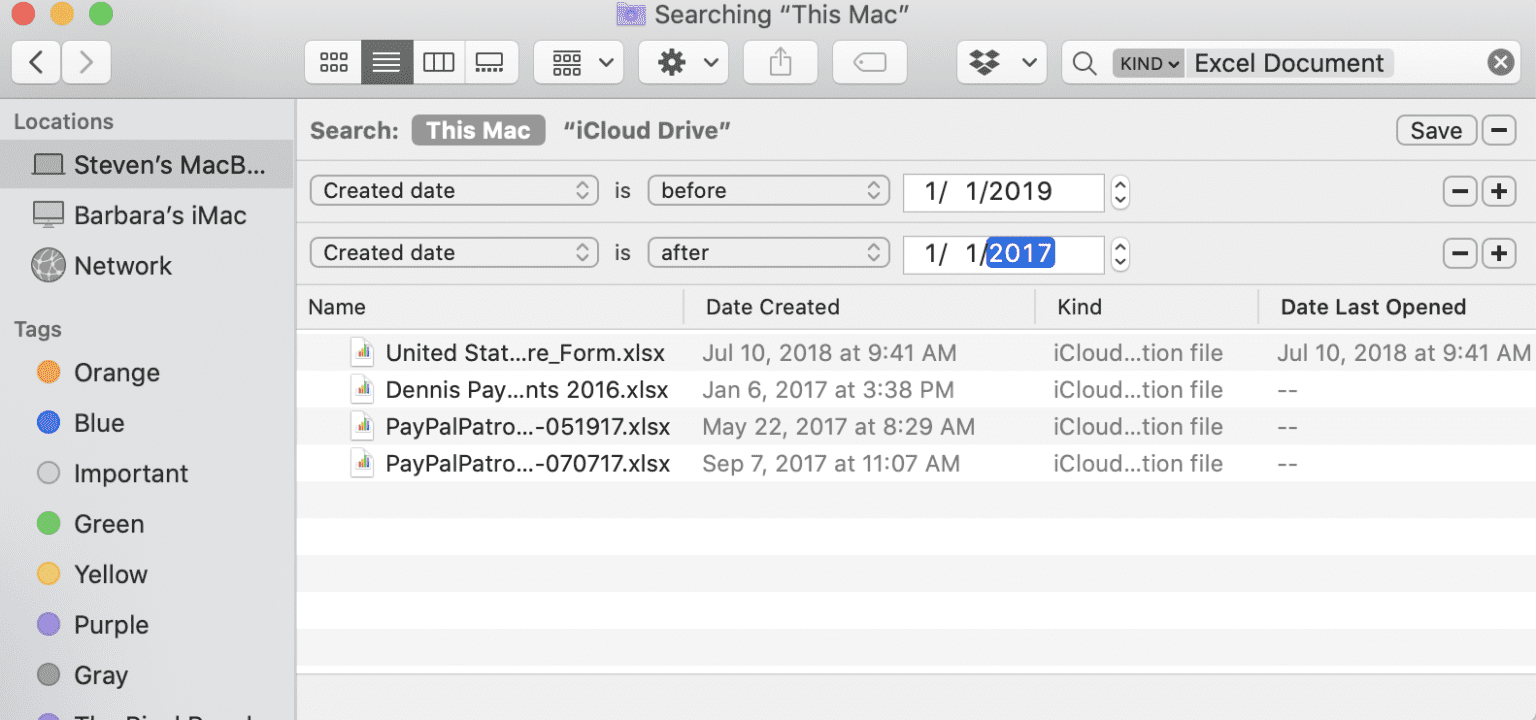Open the first Created date attribute dropdown

[x=453, y=190]
